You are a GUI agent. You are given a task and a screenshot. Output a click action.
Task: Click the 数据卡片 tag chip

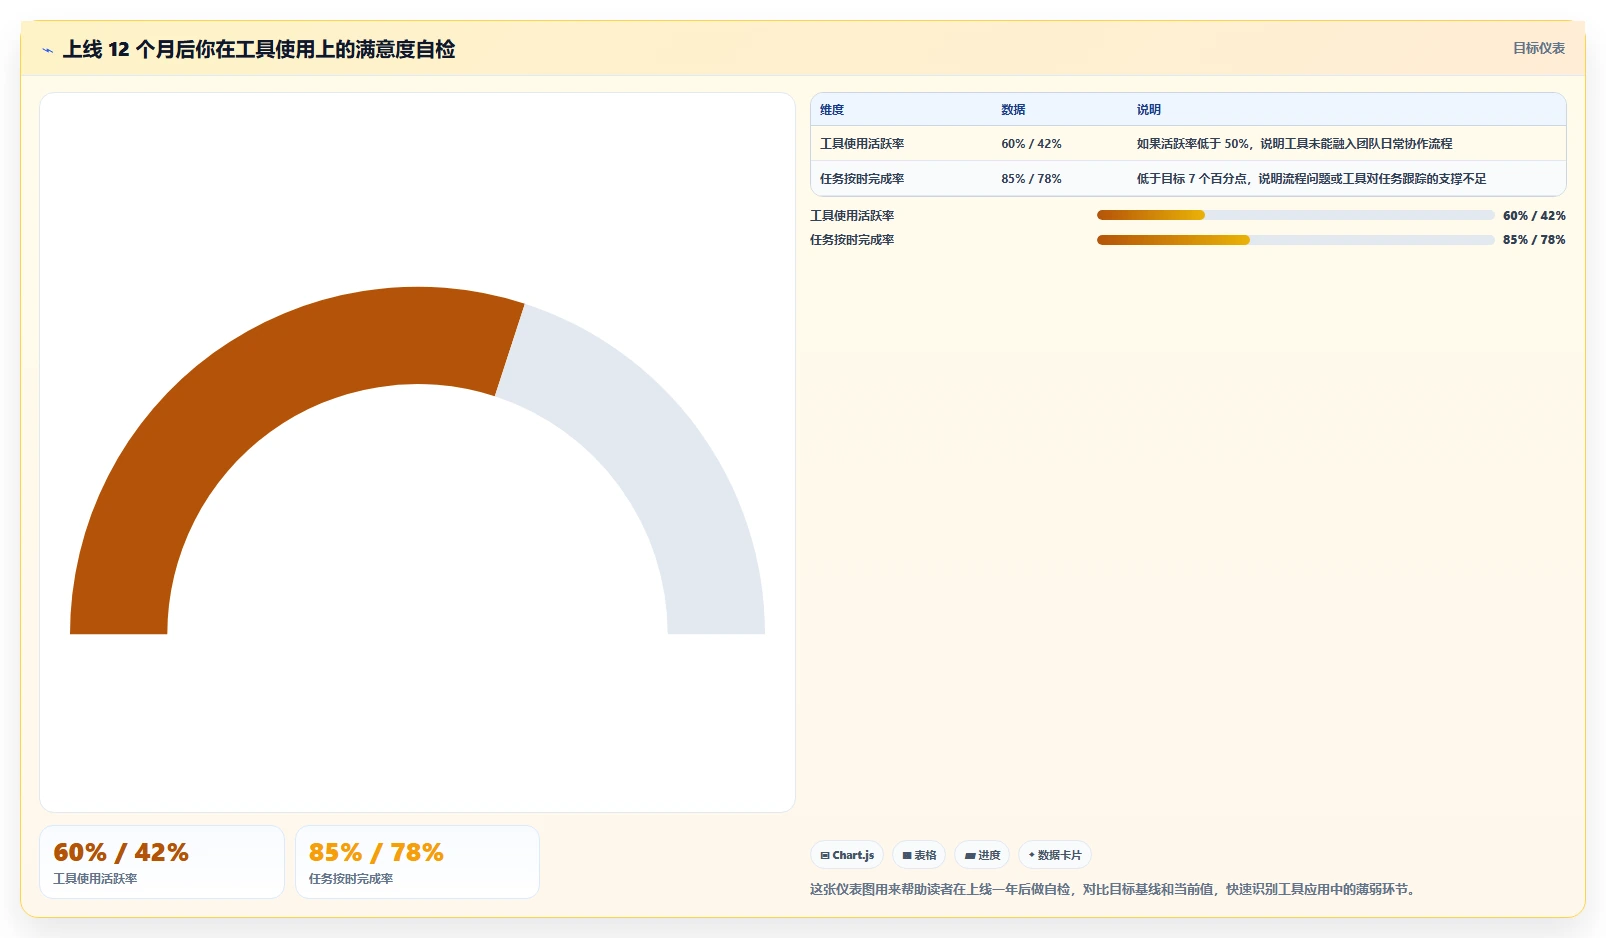1055,855
